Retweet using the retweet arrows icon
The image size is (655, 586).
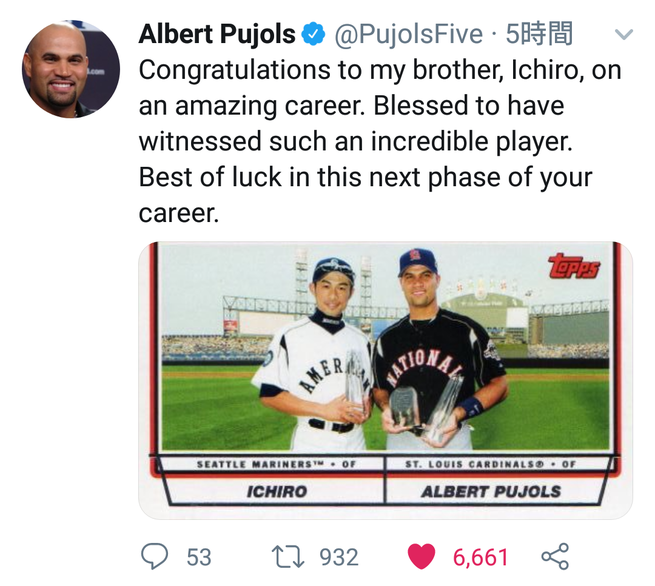(x=288, y=556)
